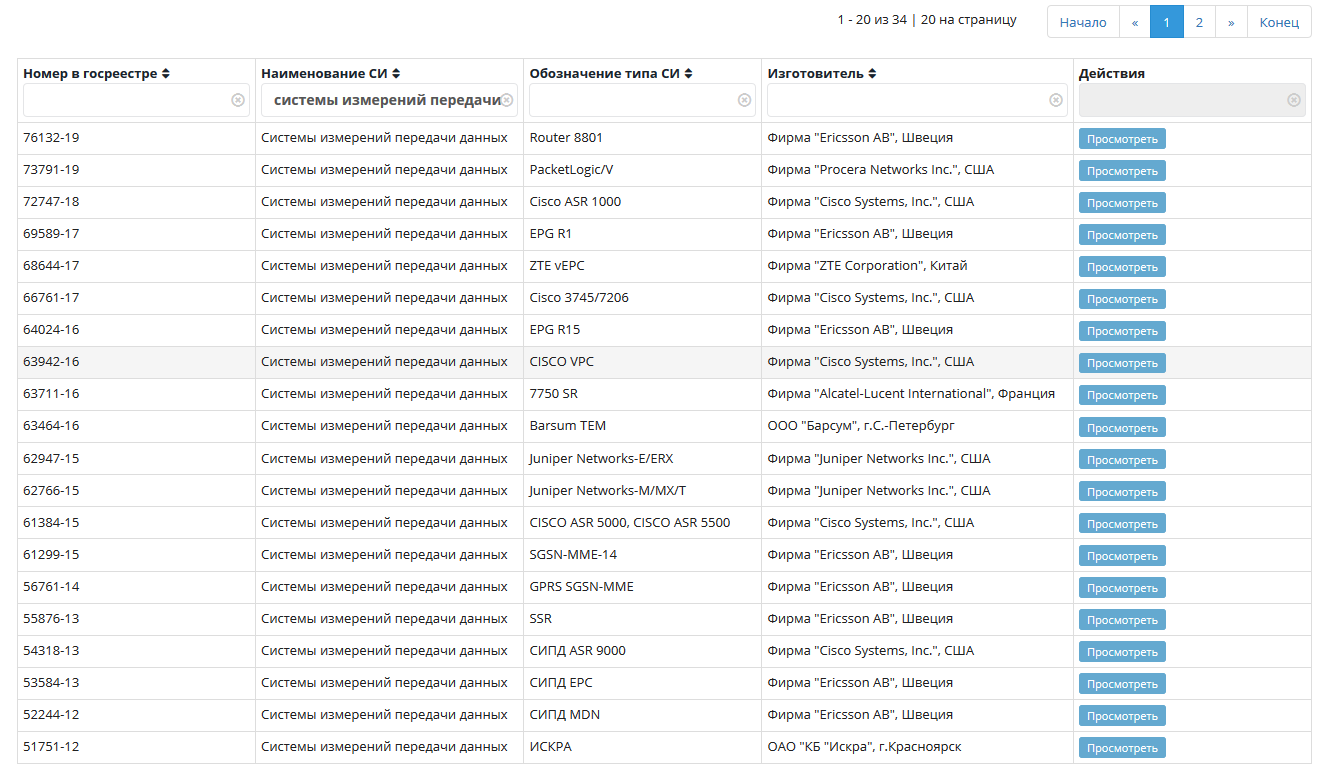Image resolution: width=1331 pixels, height=777 pixels.
Task: Clear the Номер в госреестре filter field
Action: tap(238, 100)
